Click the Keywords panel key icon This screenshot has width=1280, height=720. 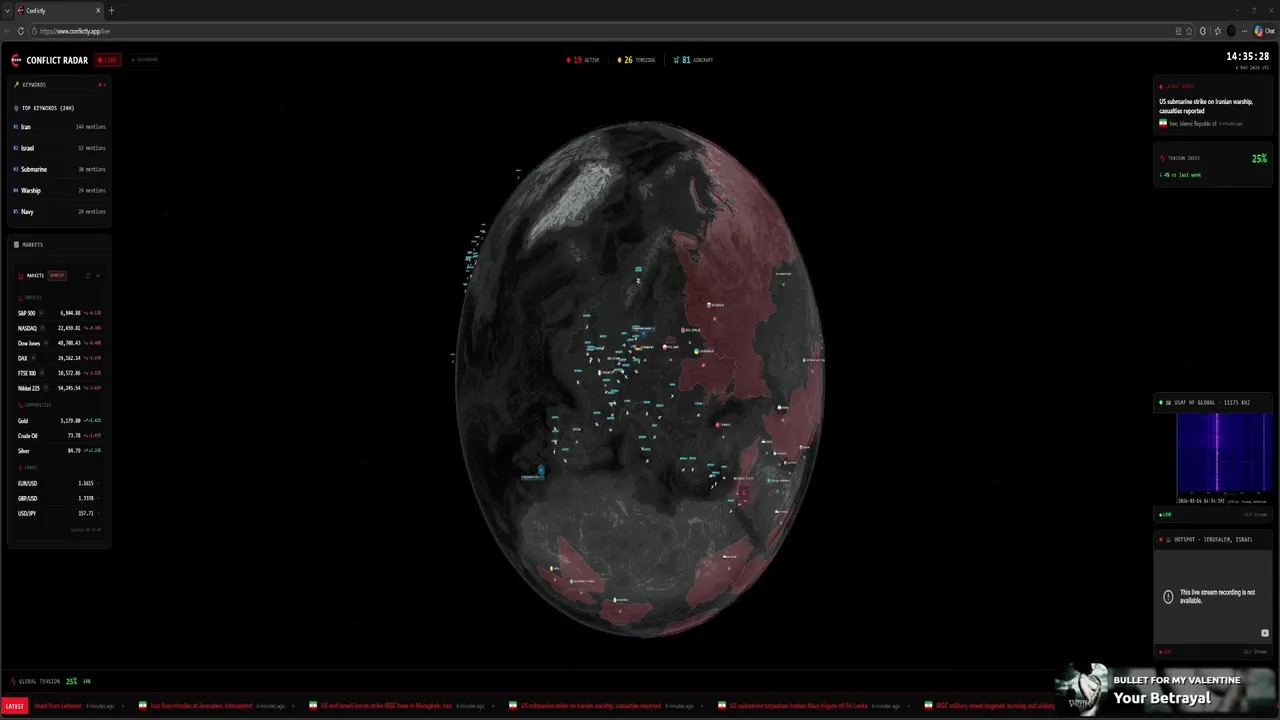16,85
